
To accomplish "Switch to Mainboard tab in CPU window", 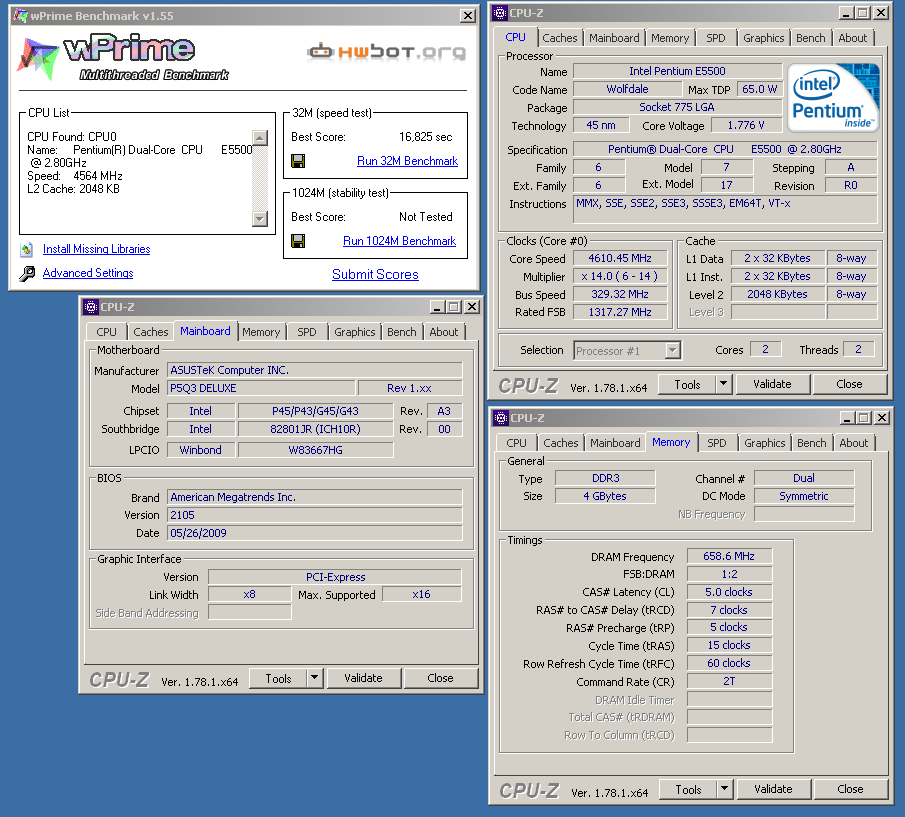I will [614, 38].
